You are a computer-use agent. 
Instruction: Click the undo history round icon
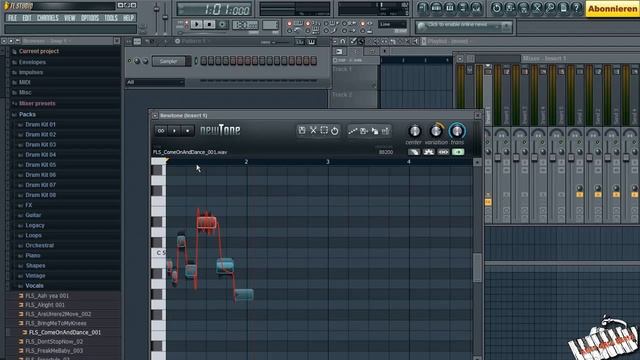click(496, 8)
